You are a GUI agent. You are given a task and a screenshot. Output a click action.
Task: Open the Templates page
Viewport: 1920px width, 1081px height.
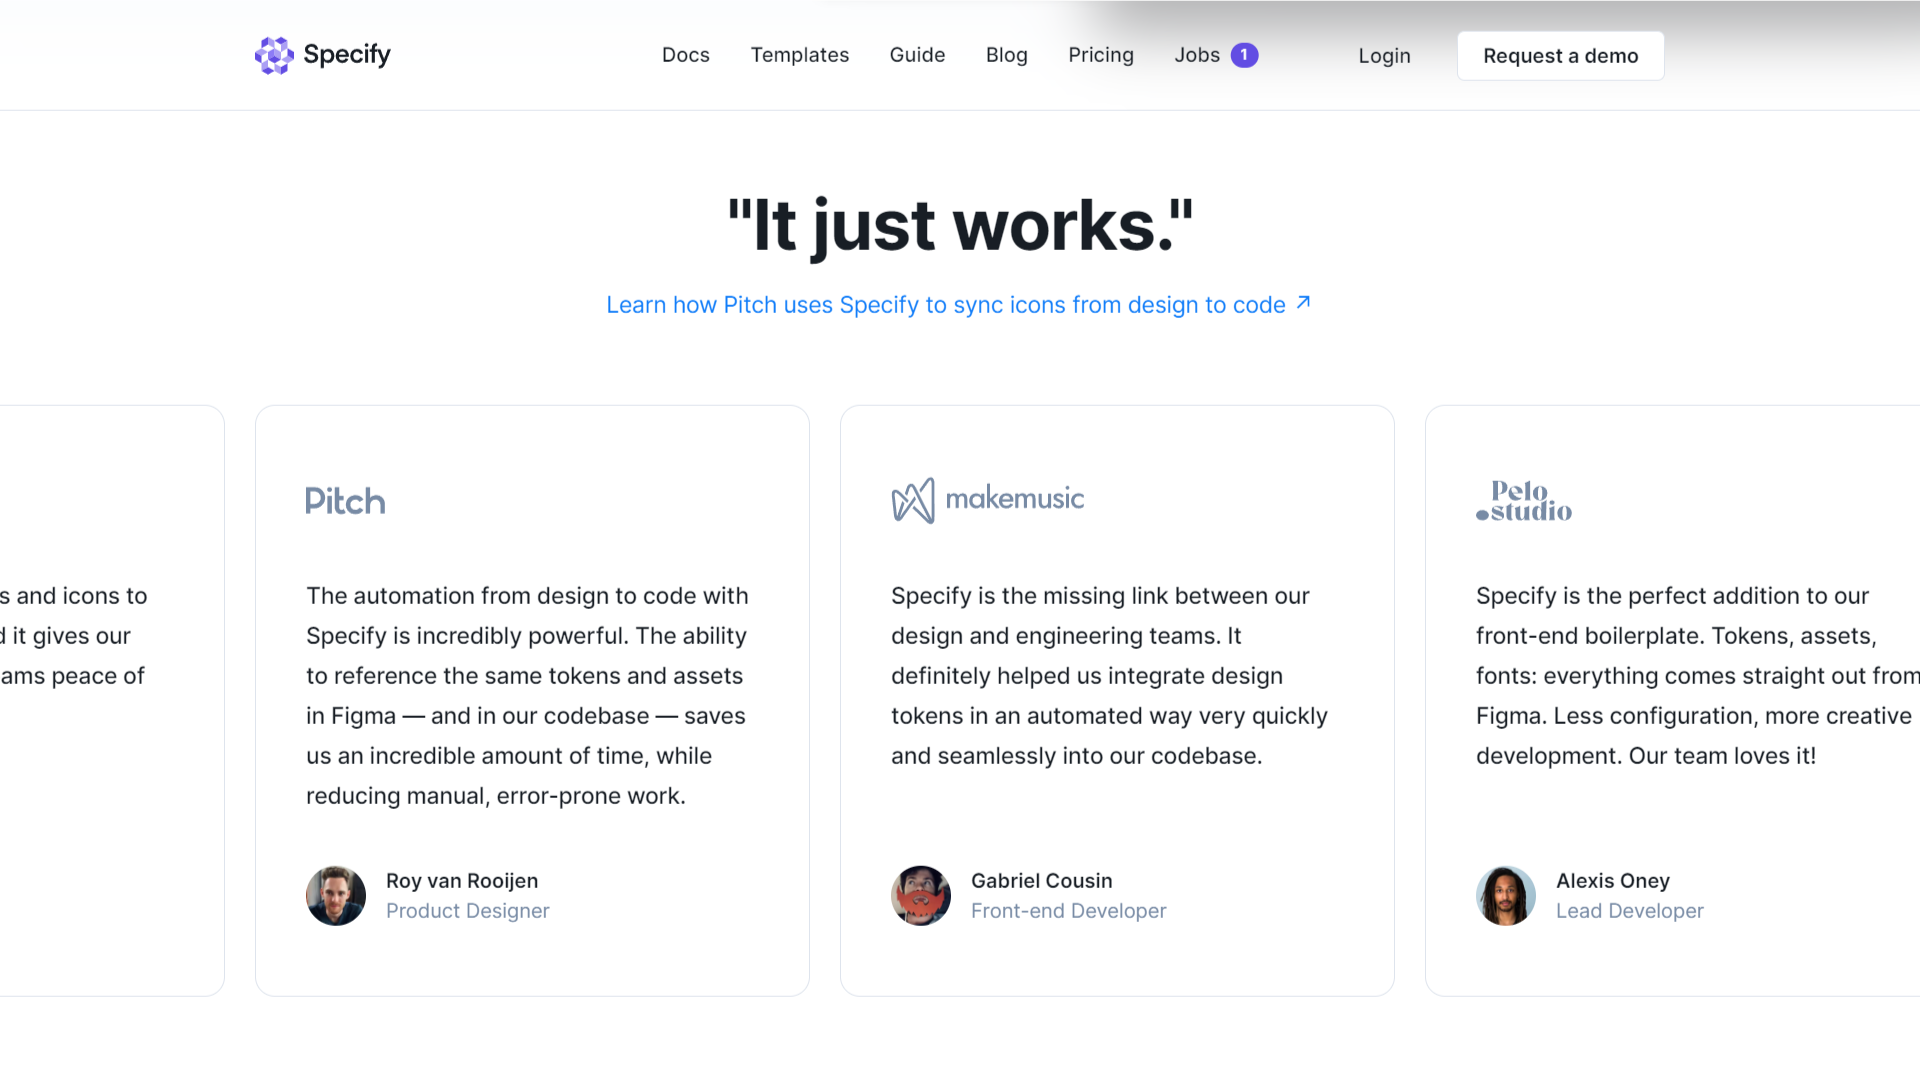tap(800, 55)
